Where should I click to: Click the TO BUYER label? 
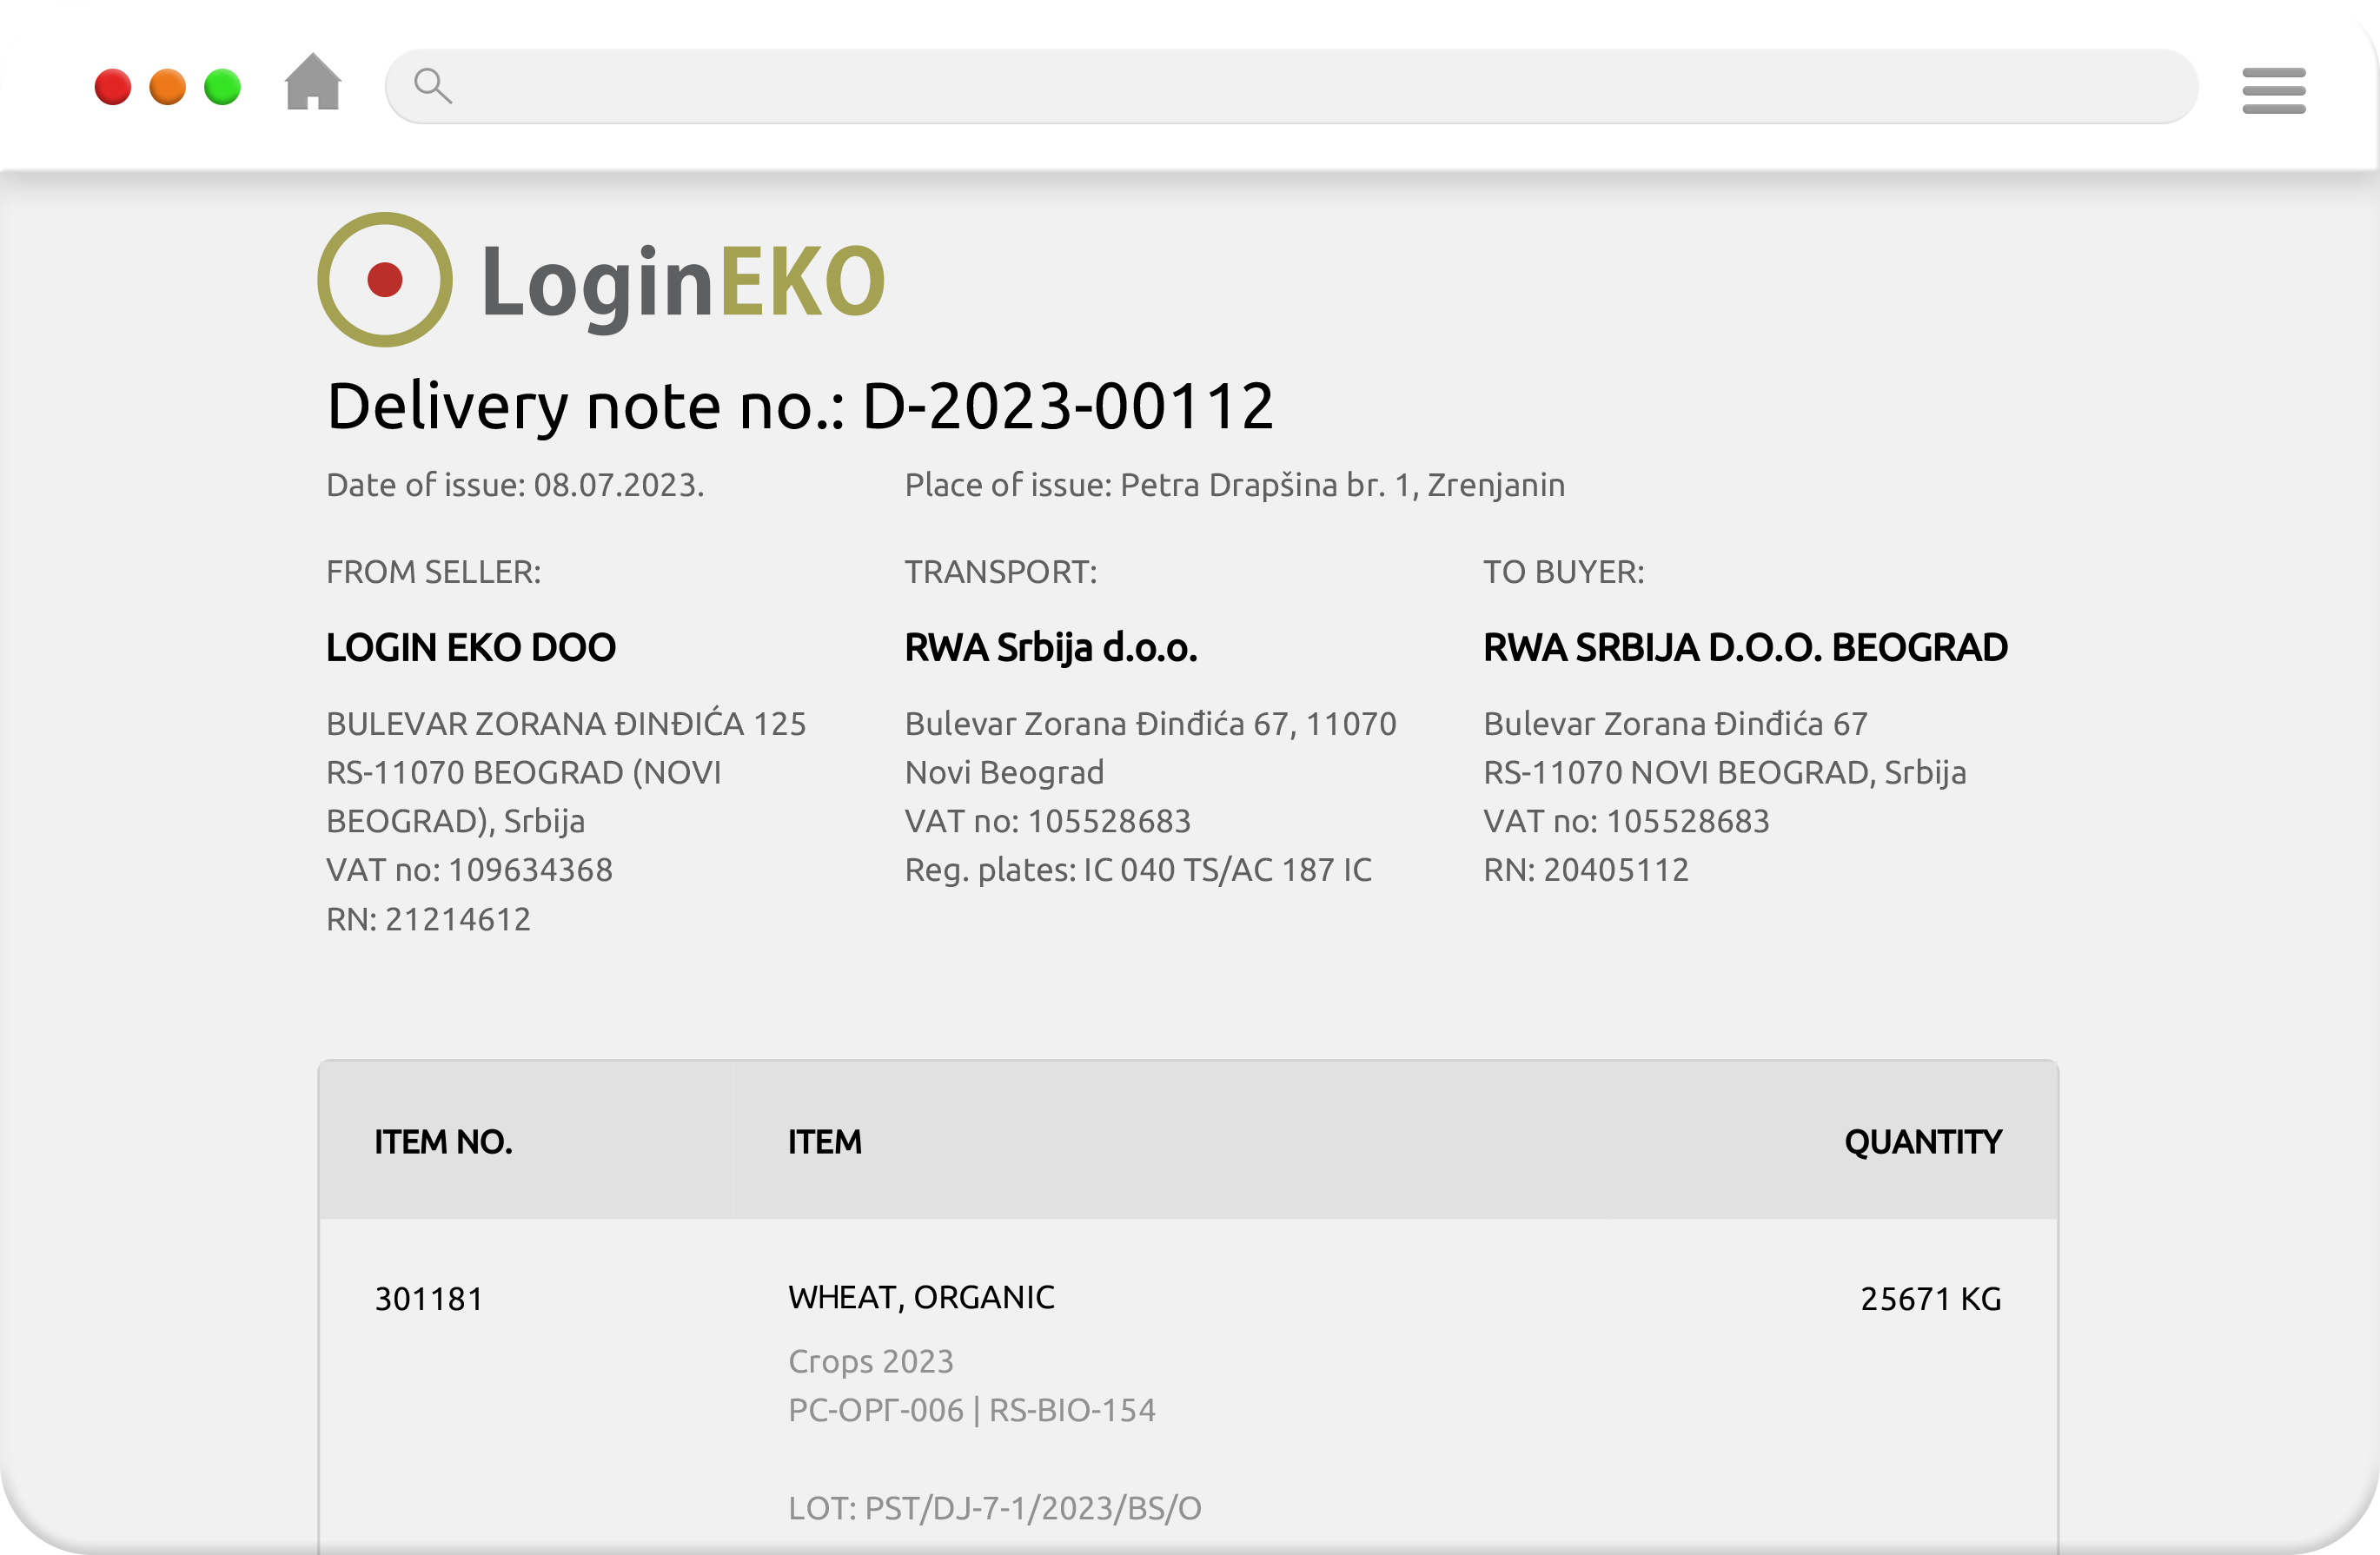1563,572
